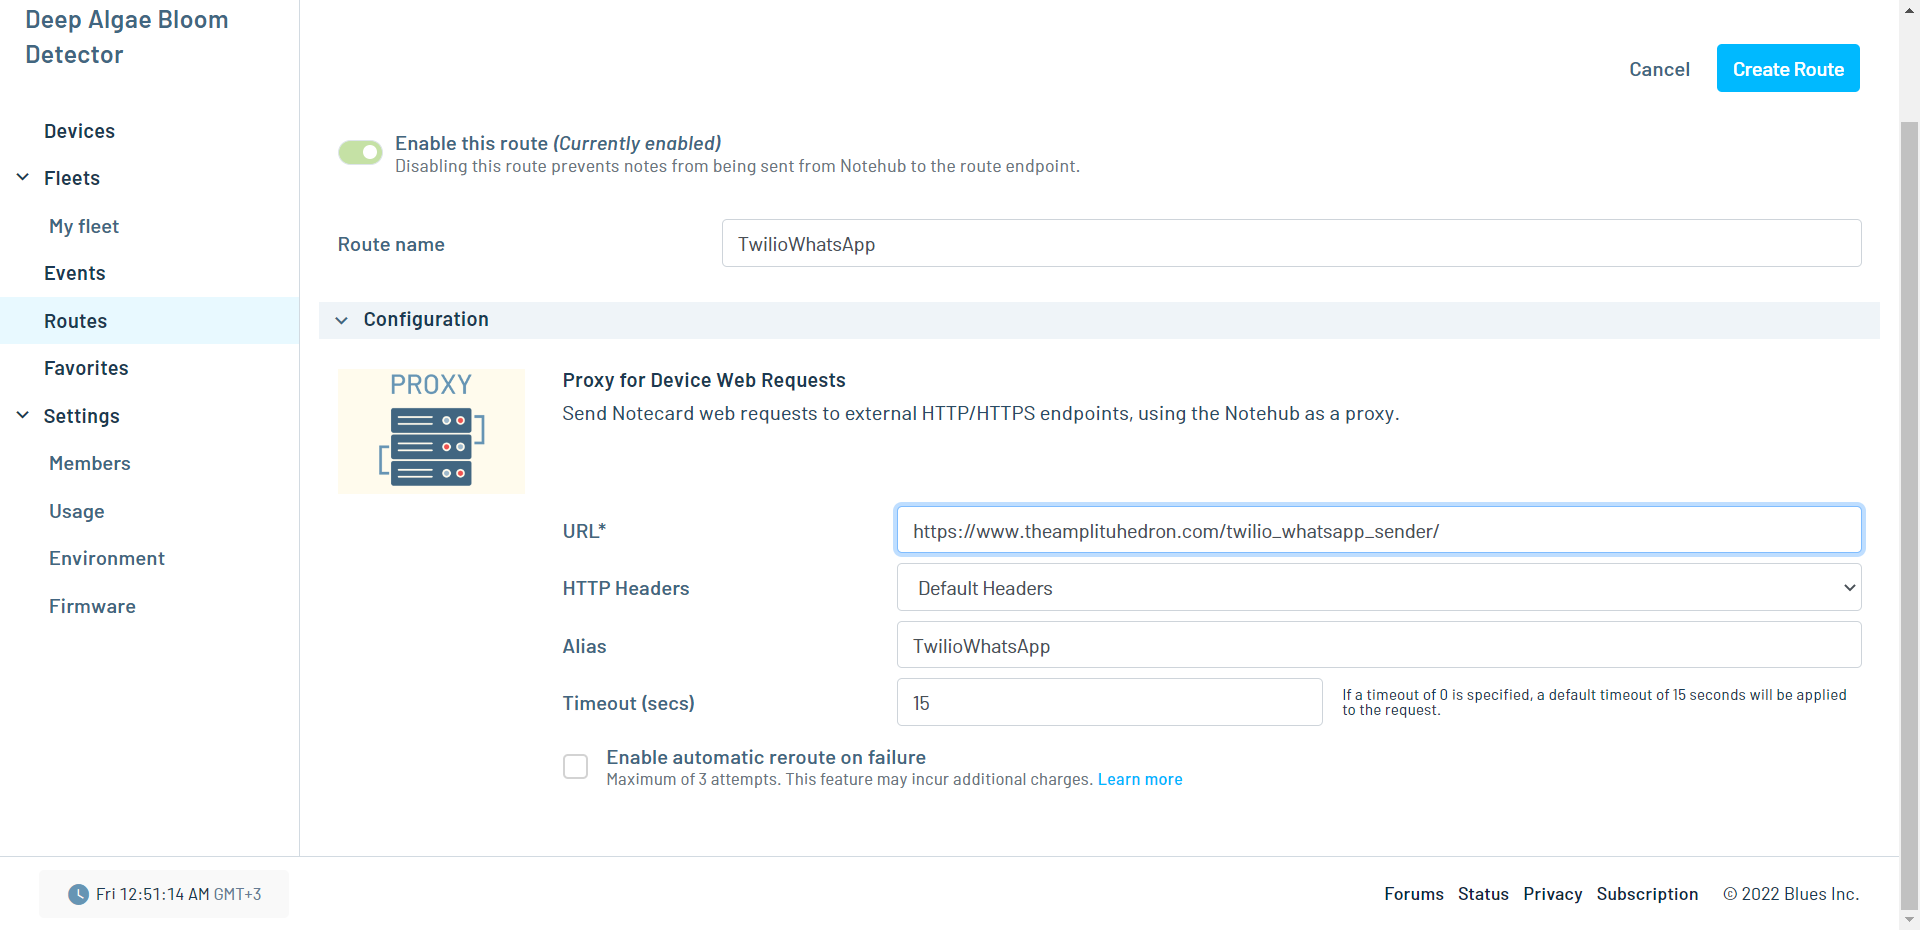Cancel the route creation
The height and width of the screenshot is (930, 1920).
click(1659, 69)
